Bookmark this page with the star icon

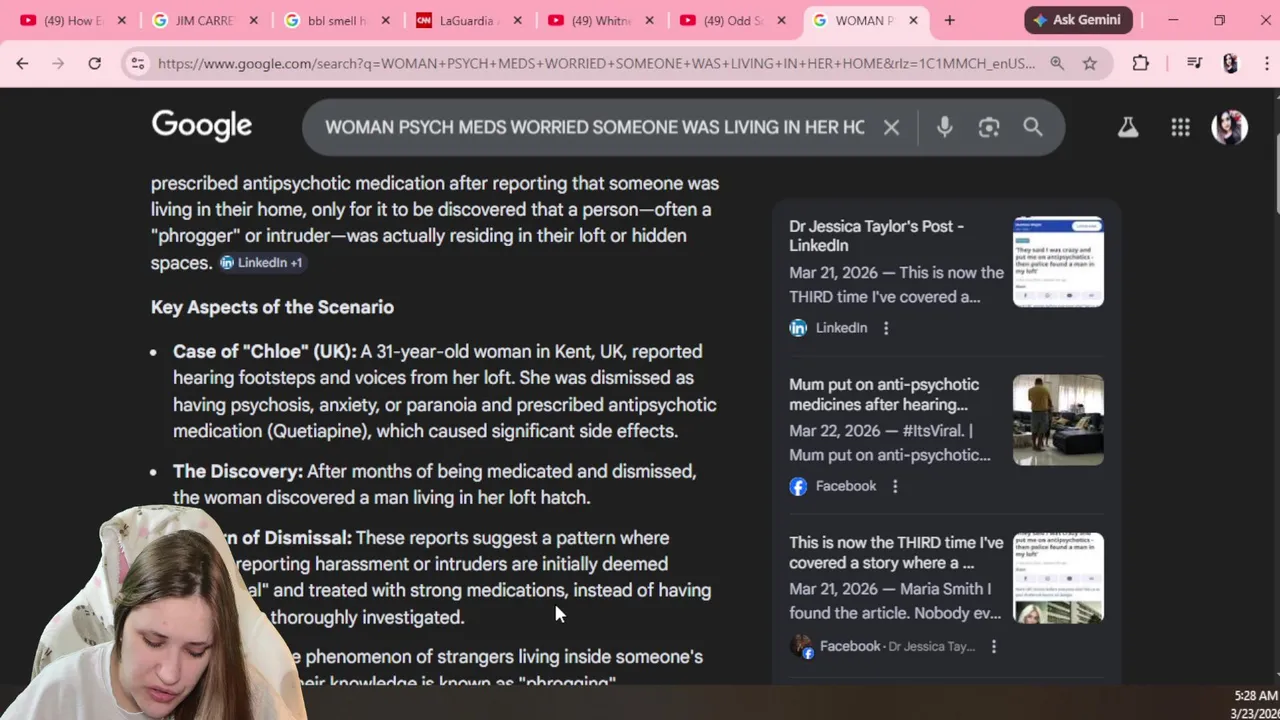click(1090, 63)
